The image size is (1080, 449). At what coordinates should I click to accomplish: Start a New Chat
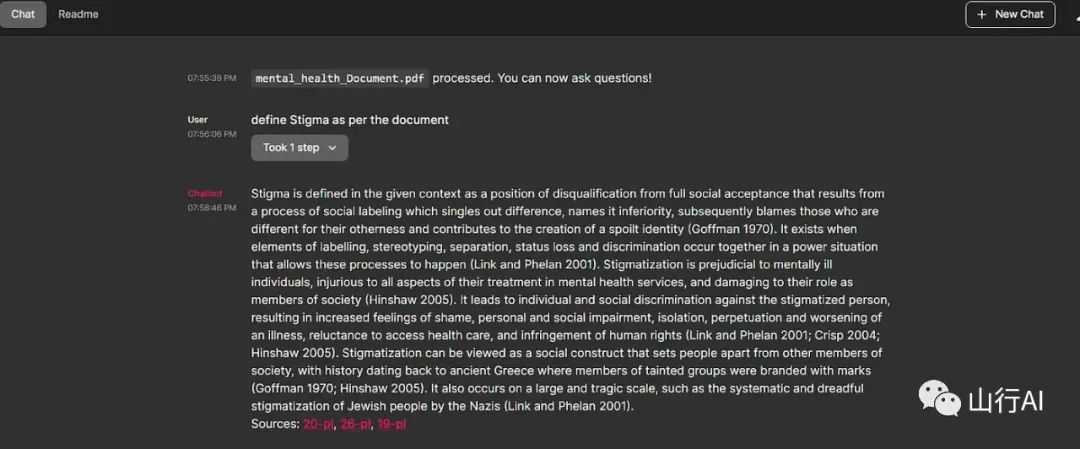click(x=1010, y=15)
